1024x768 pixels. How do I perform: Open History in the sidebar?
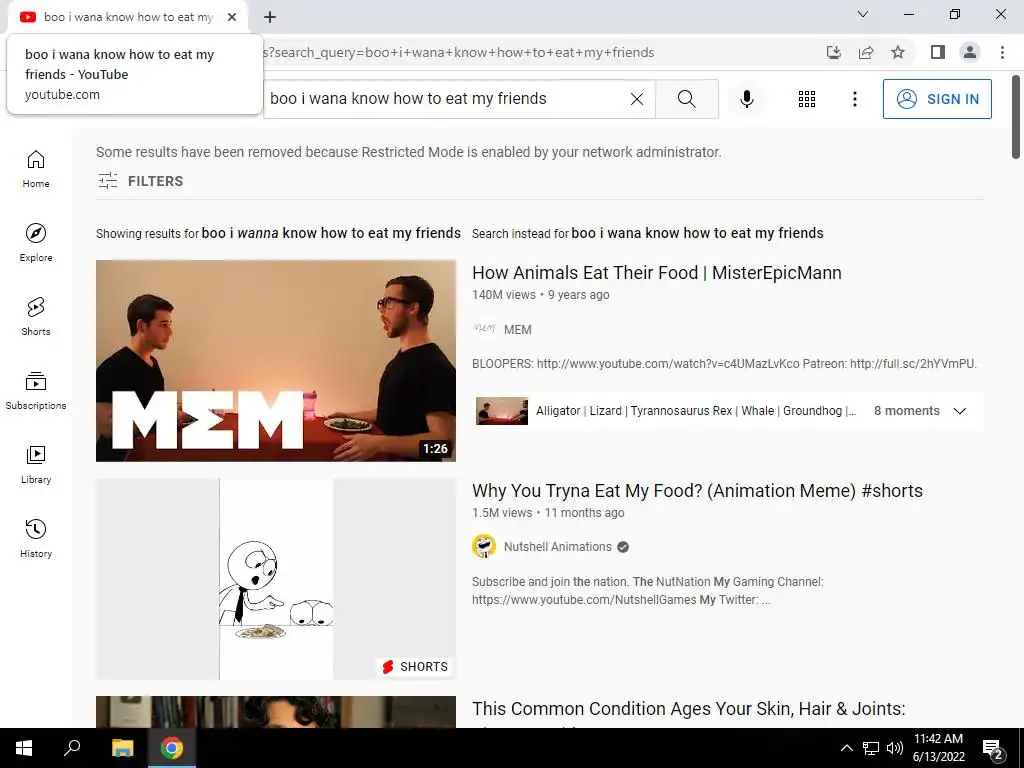point(36,538)
